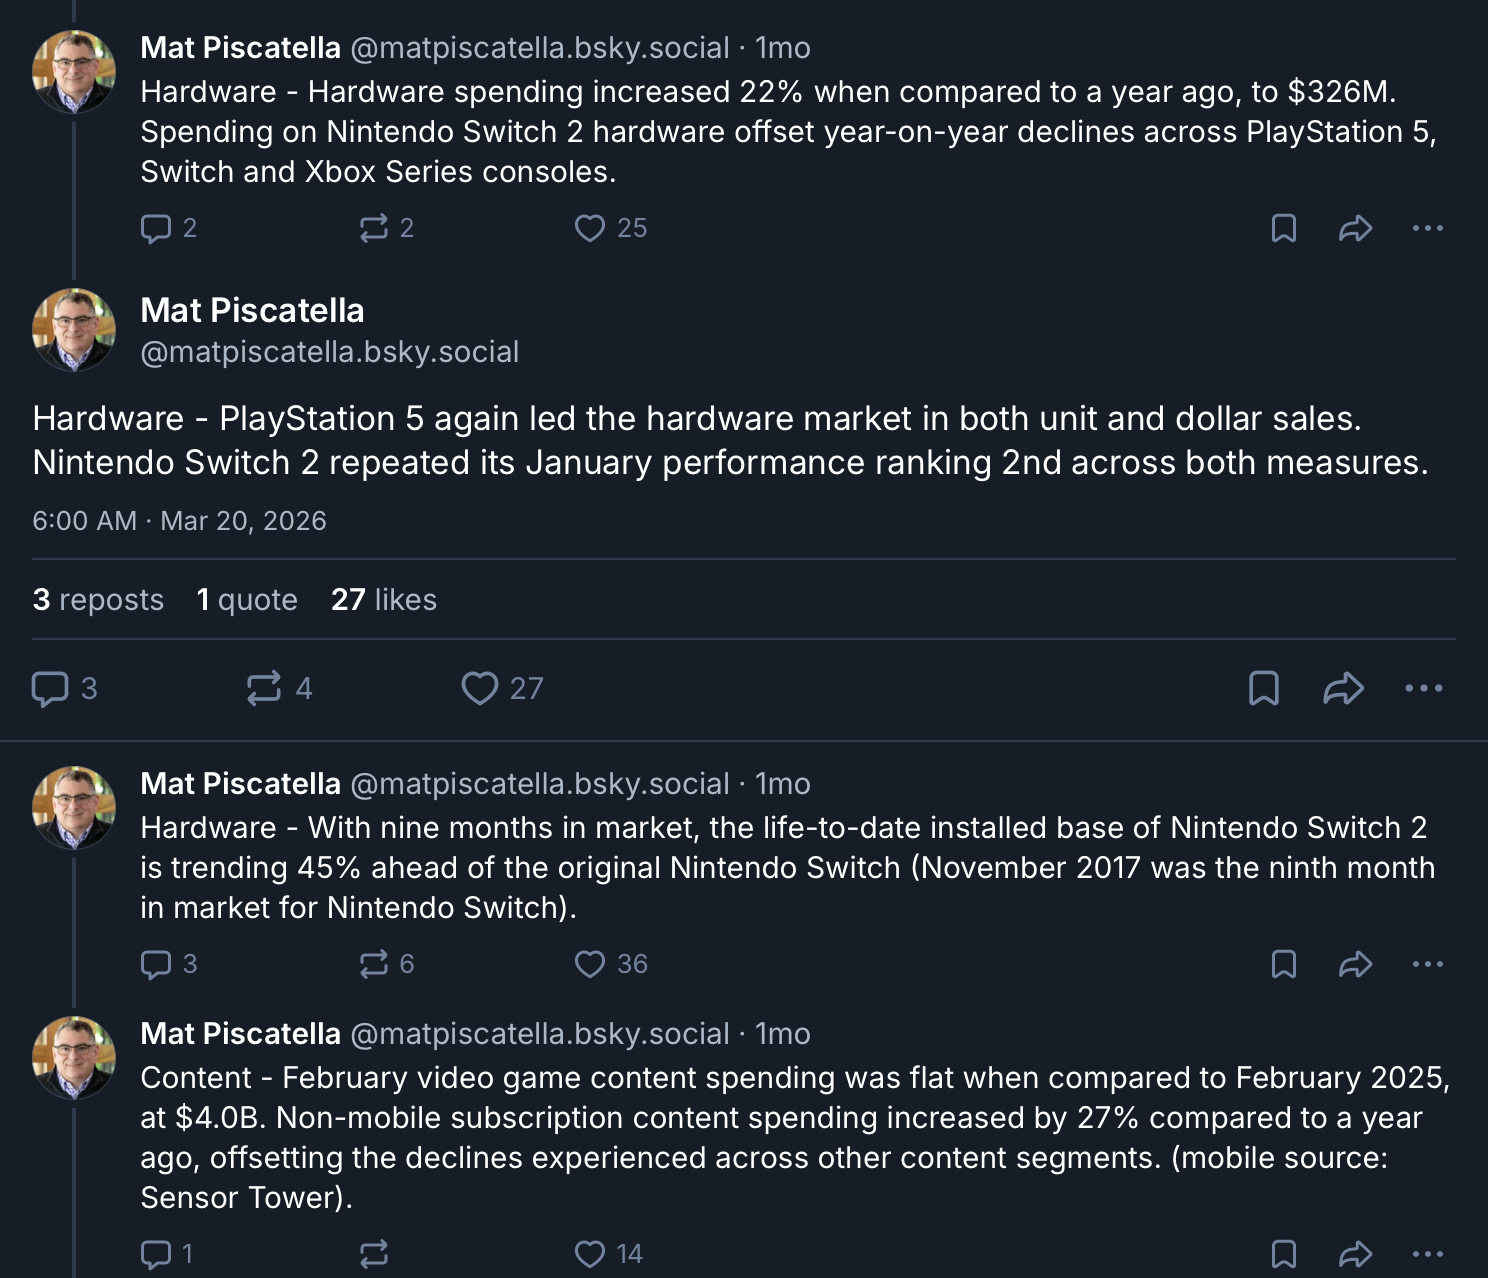View the 1 quote list
Viewport: 1488px width, 1278px height.
point(247,600)
